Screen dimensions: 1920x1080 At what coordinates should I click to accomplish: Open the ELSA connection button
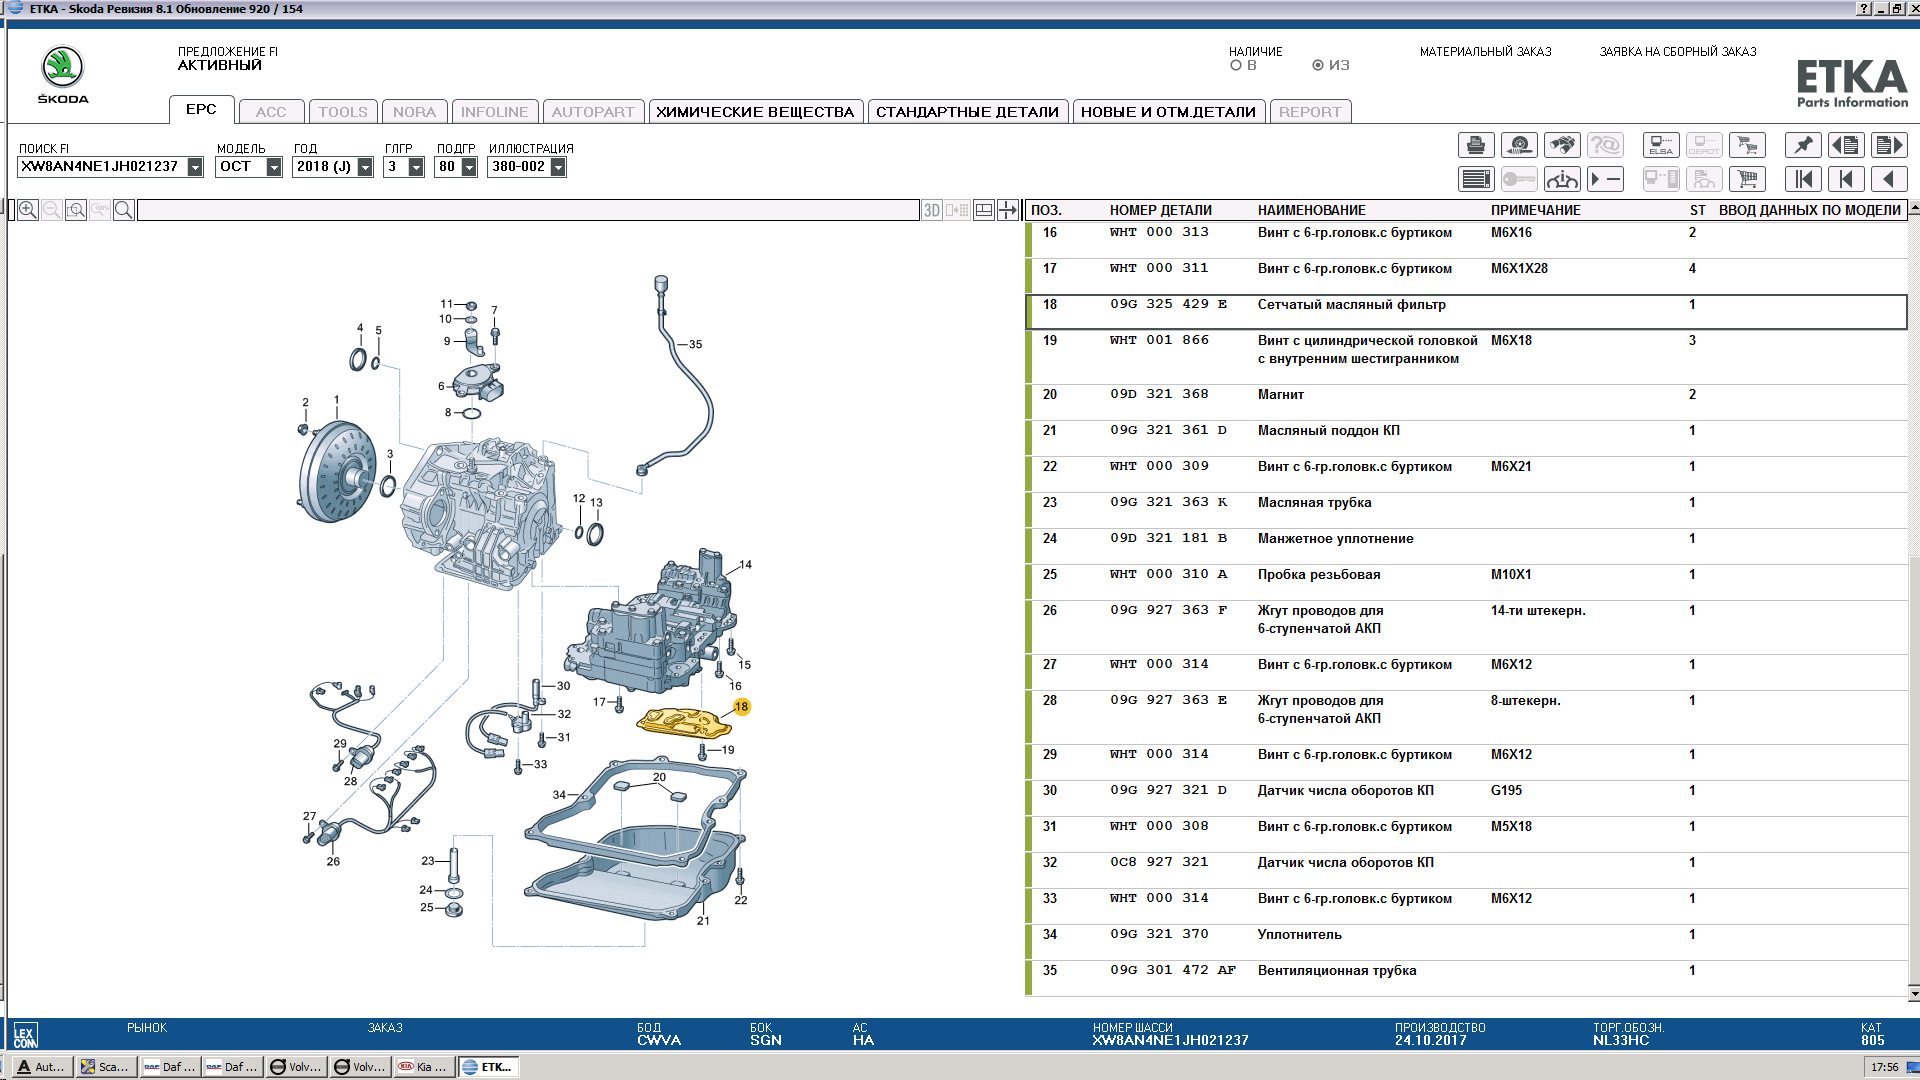(1661, 146)
